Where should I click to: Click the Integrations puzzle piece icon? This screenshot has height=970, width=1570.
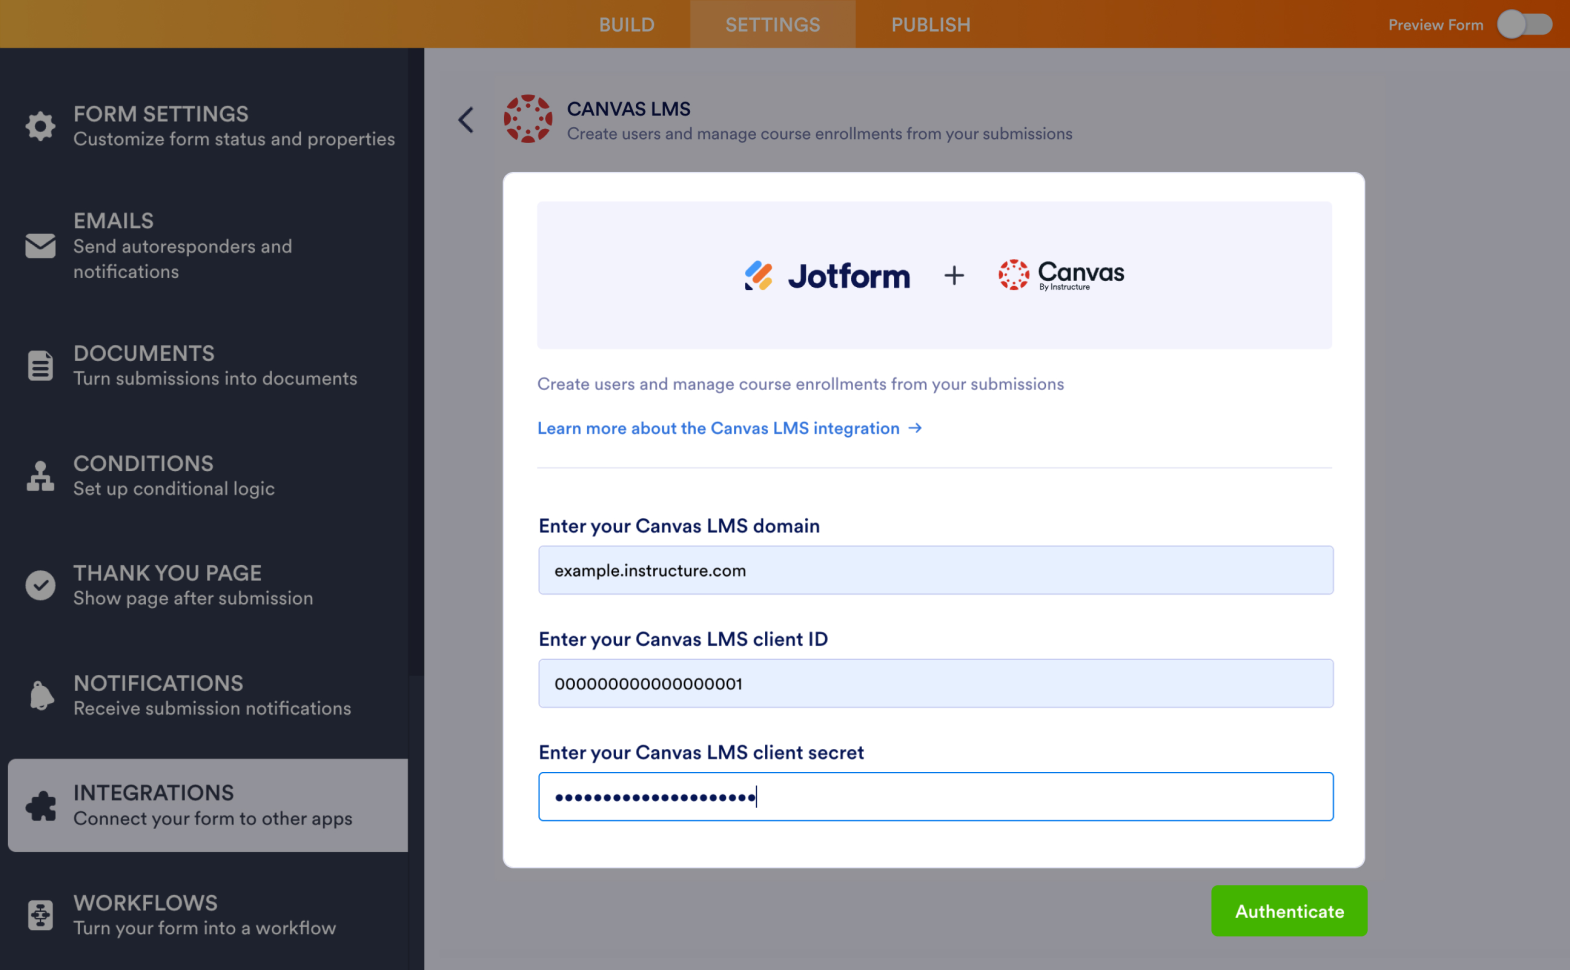(41, 806)
